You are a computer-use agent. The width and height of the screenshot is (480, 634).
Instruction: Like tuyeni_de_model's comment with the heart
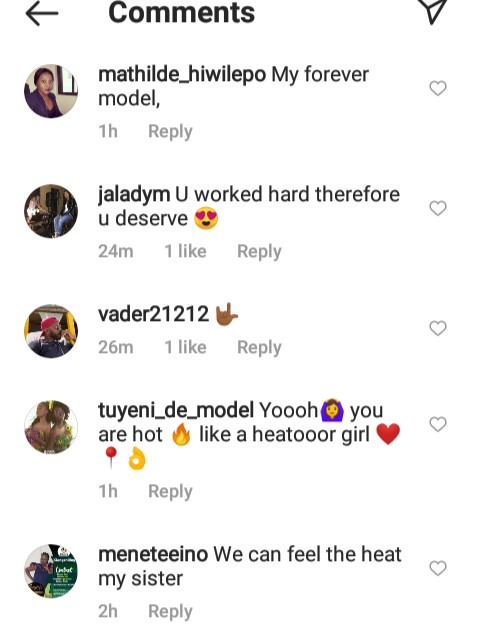[438, 424]
